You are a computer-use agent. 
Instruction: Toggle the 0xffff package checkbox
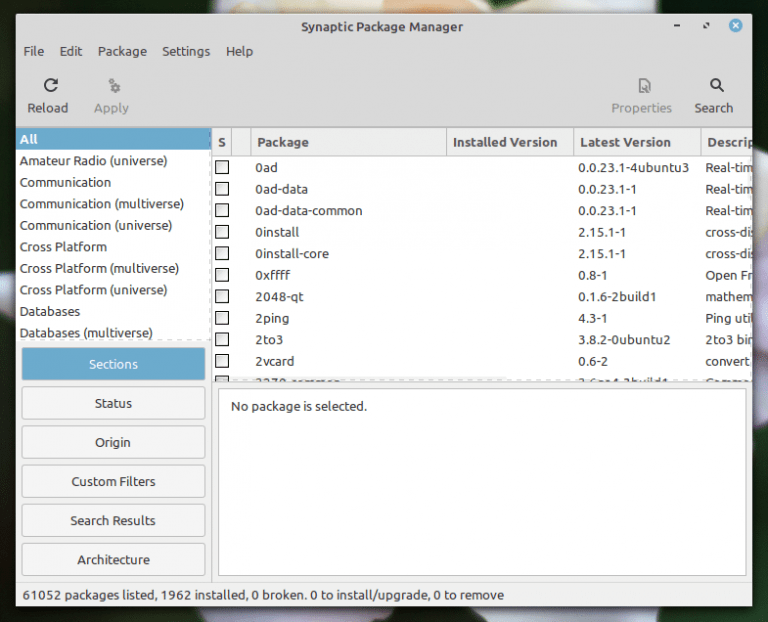click(x=222, y=275)
